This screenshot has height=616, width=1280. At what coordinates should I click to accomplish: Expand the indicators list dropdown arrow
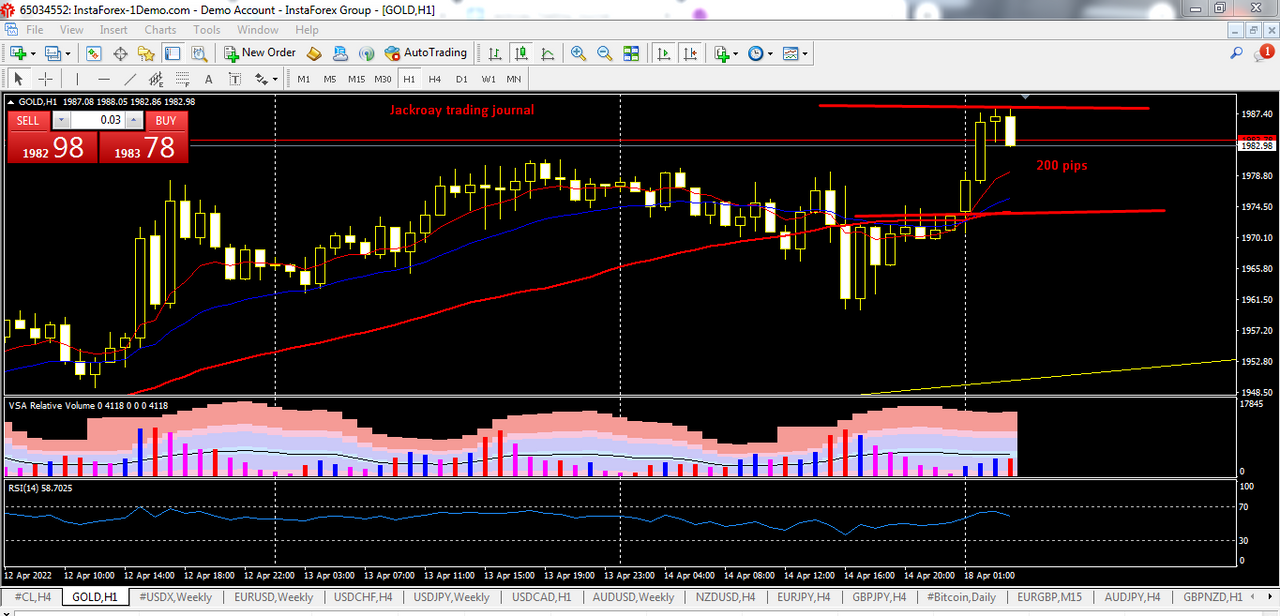[x=736, y=53]
